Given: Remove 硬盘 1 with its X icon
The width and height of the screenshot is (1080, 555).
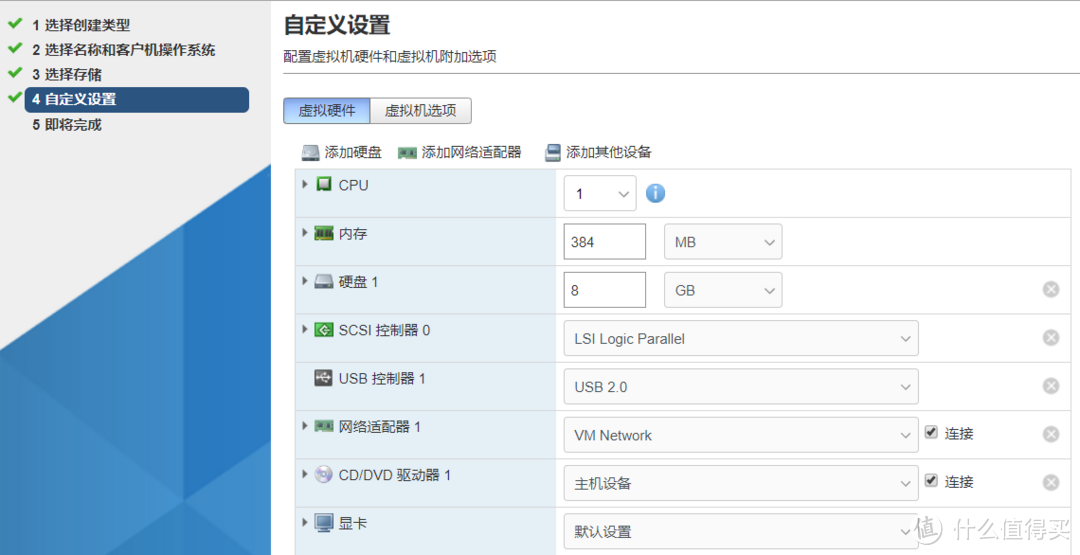Looking at the screenshot, I should point(1050,289).
